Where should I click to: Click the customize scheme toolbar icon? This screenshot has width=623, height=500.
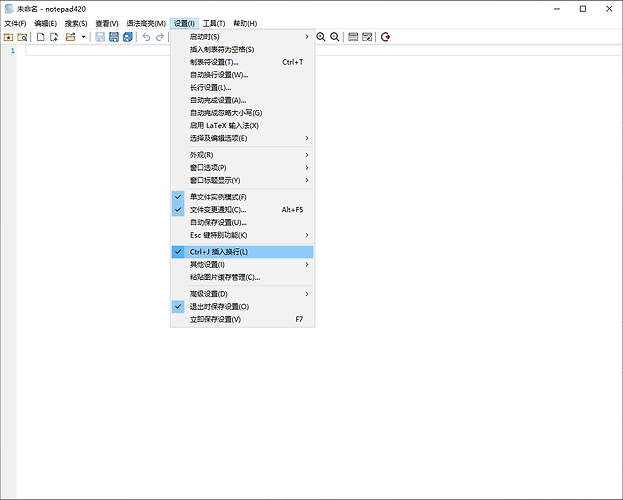tap(367, 37)
